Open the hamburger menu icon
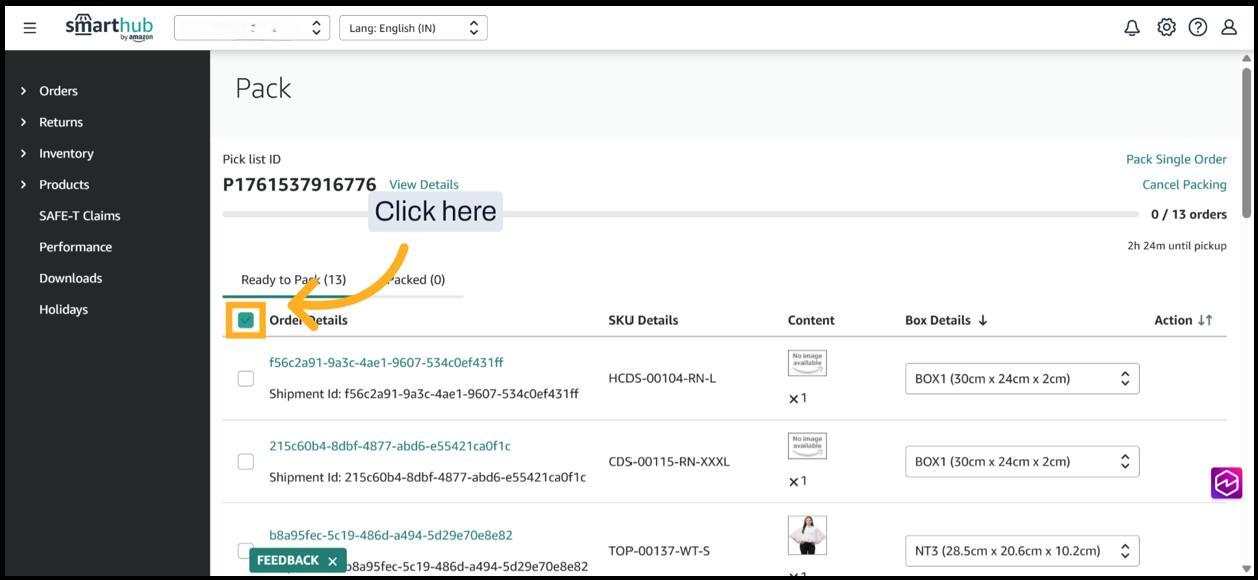The height and width of the screenshot is (580, 1258). click(30, 28)
